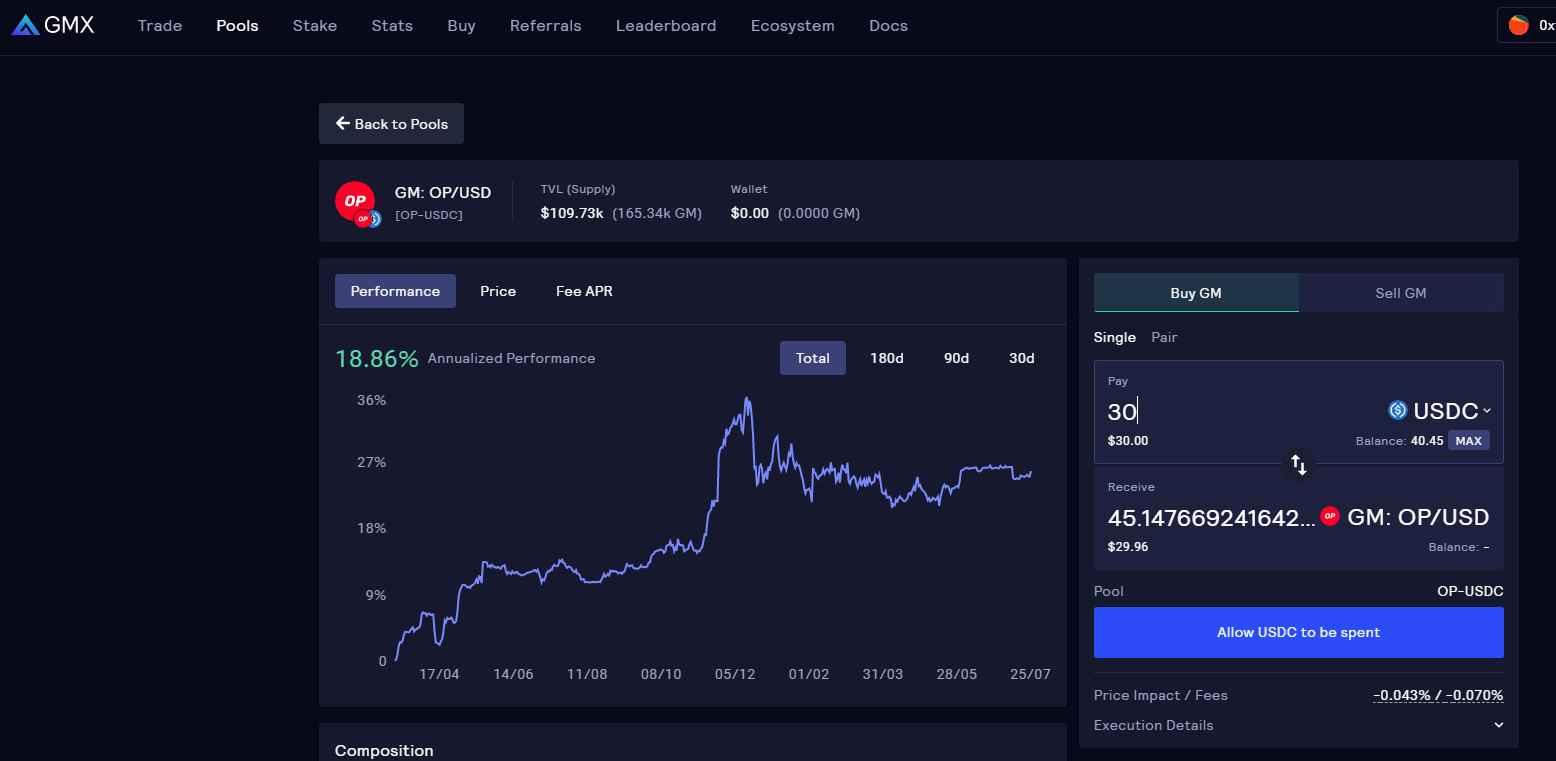Click the swap arrows between Pay and Receive
The height and width of the screenshot is (761, 1556).
pos(1298,464)
